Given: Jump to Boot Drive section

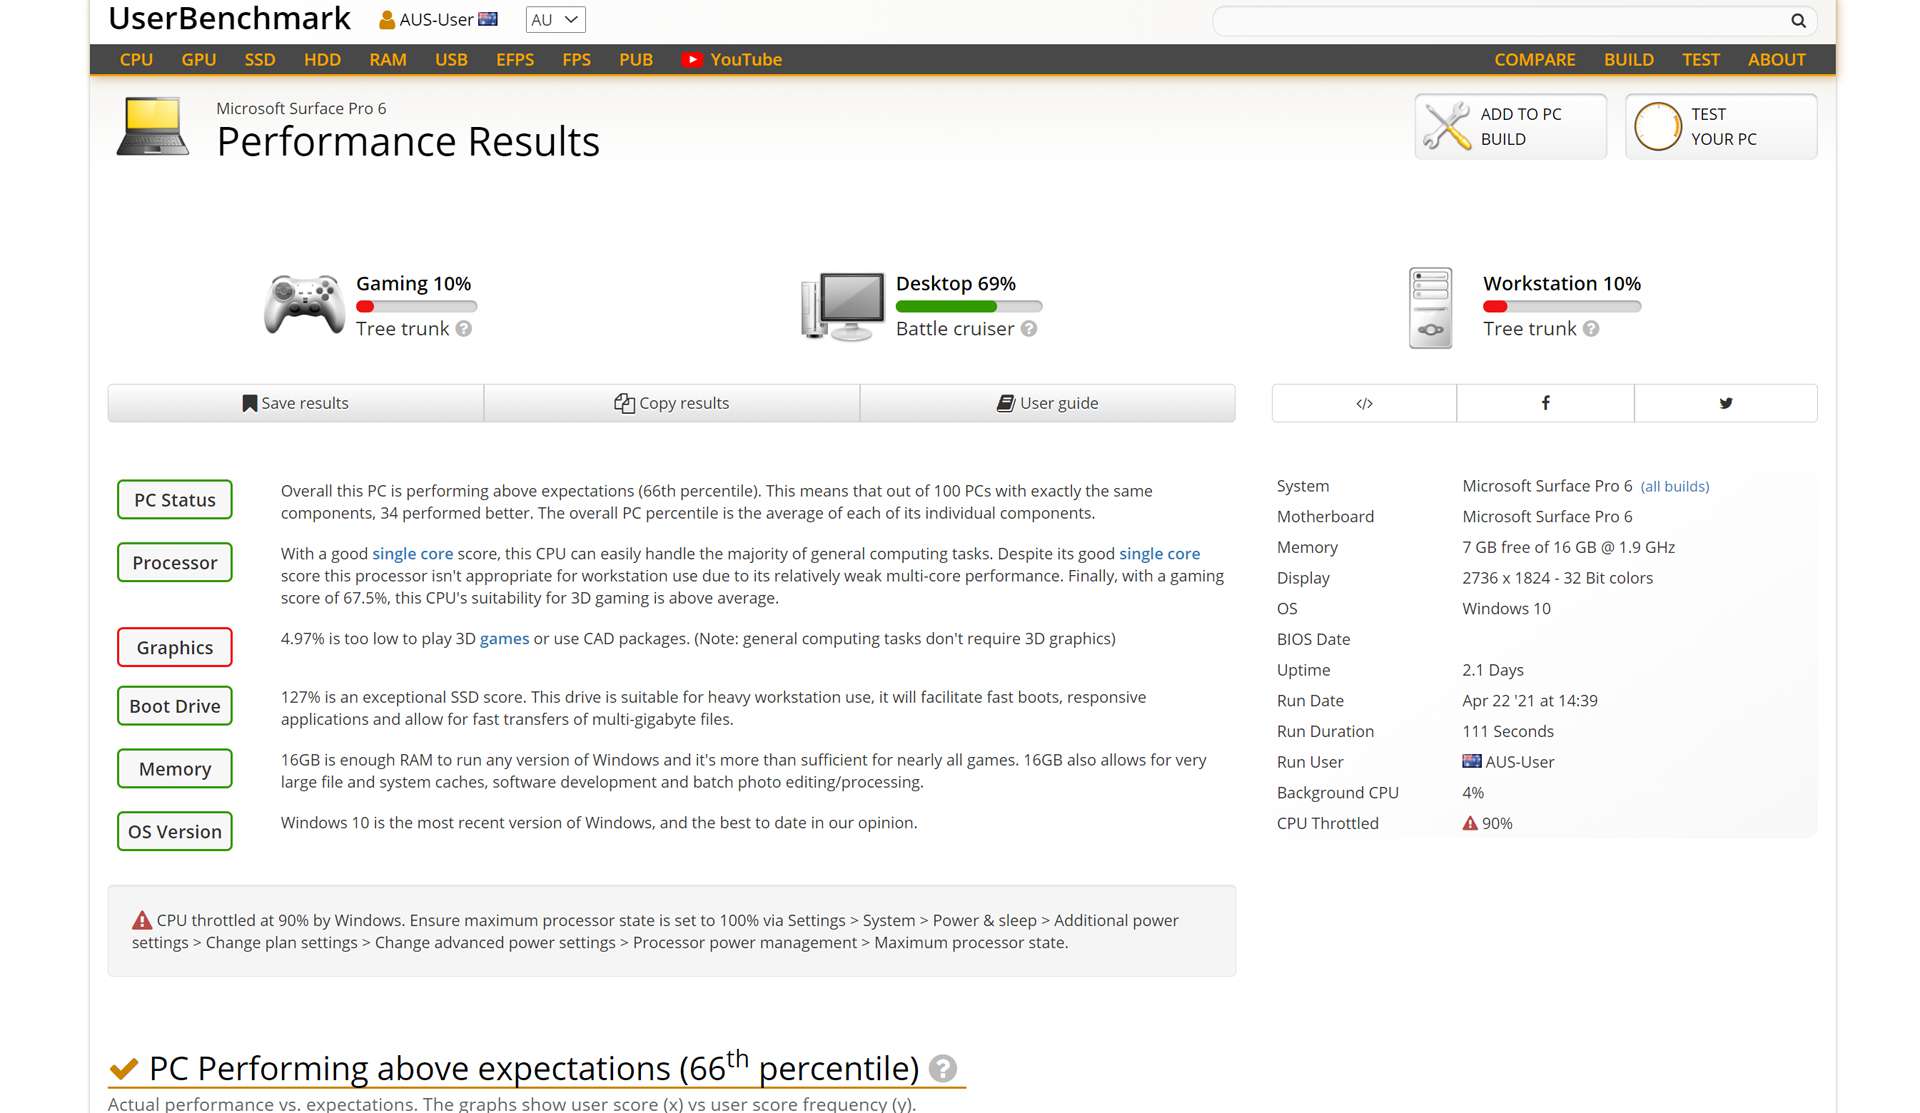Looking at the screenshot, I should point(175,706).
